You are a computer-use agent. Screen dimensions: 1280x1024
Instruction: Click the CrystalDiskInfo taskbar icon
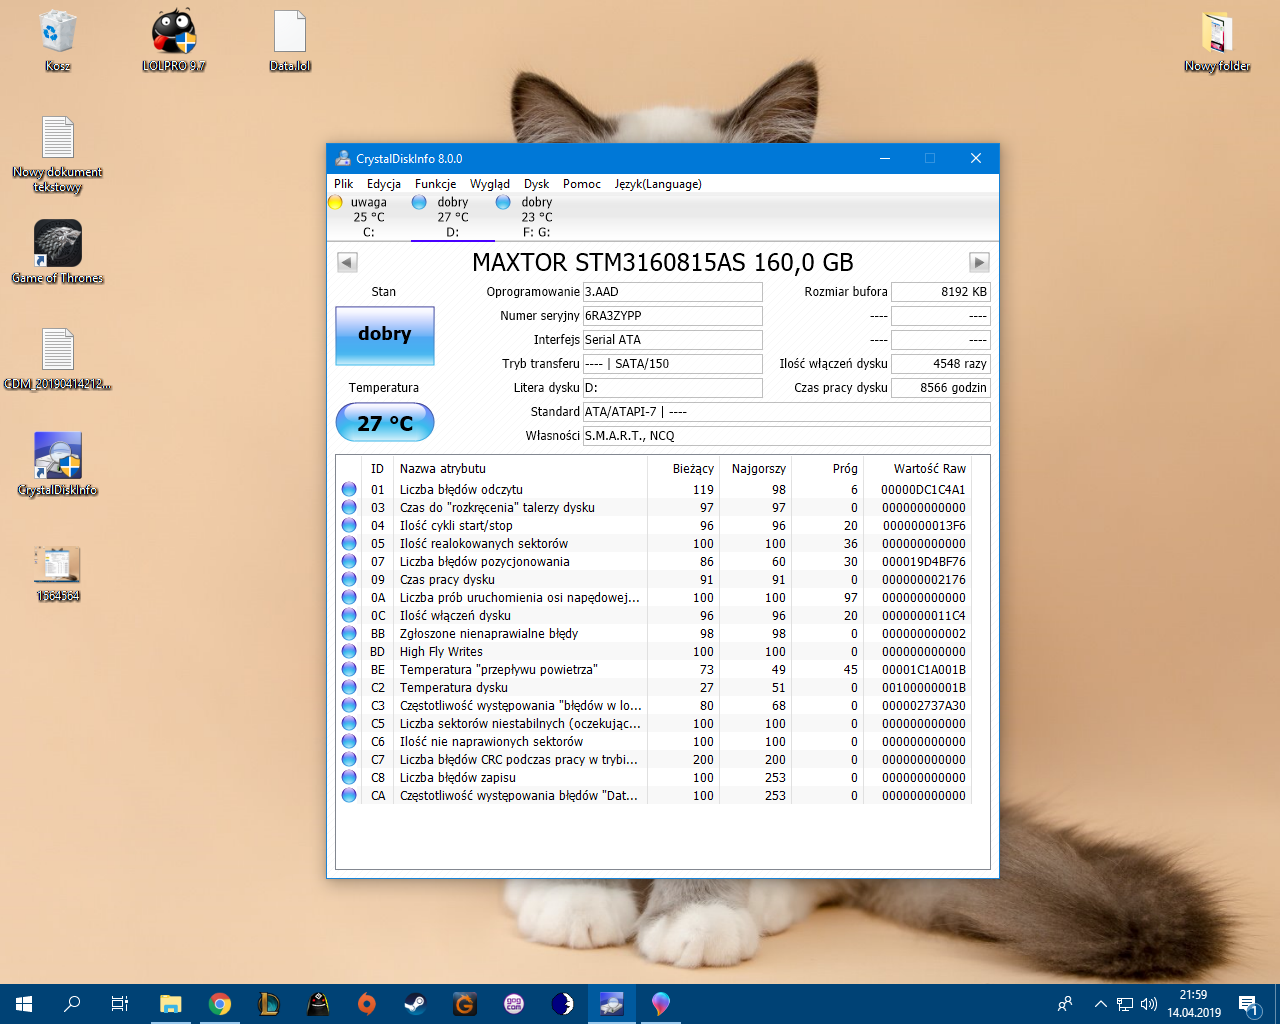point(612,1004)
